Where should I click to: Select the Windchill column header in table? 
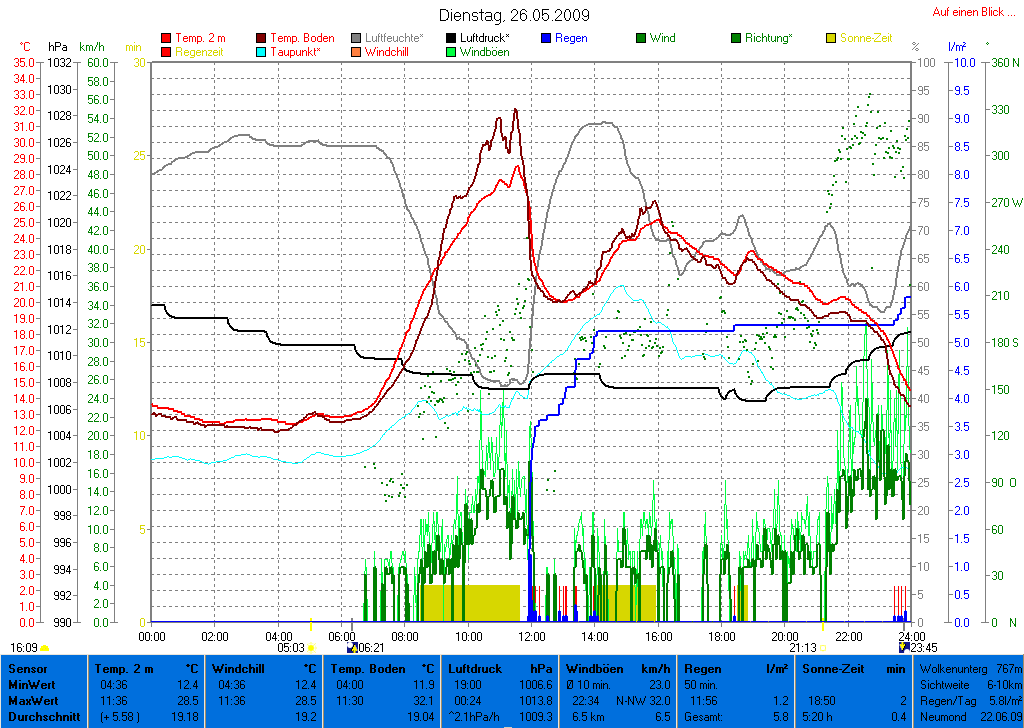coord(238,668)
